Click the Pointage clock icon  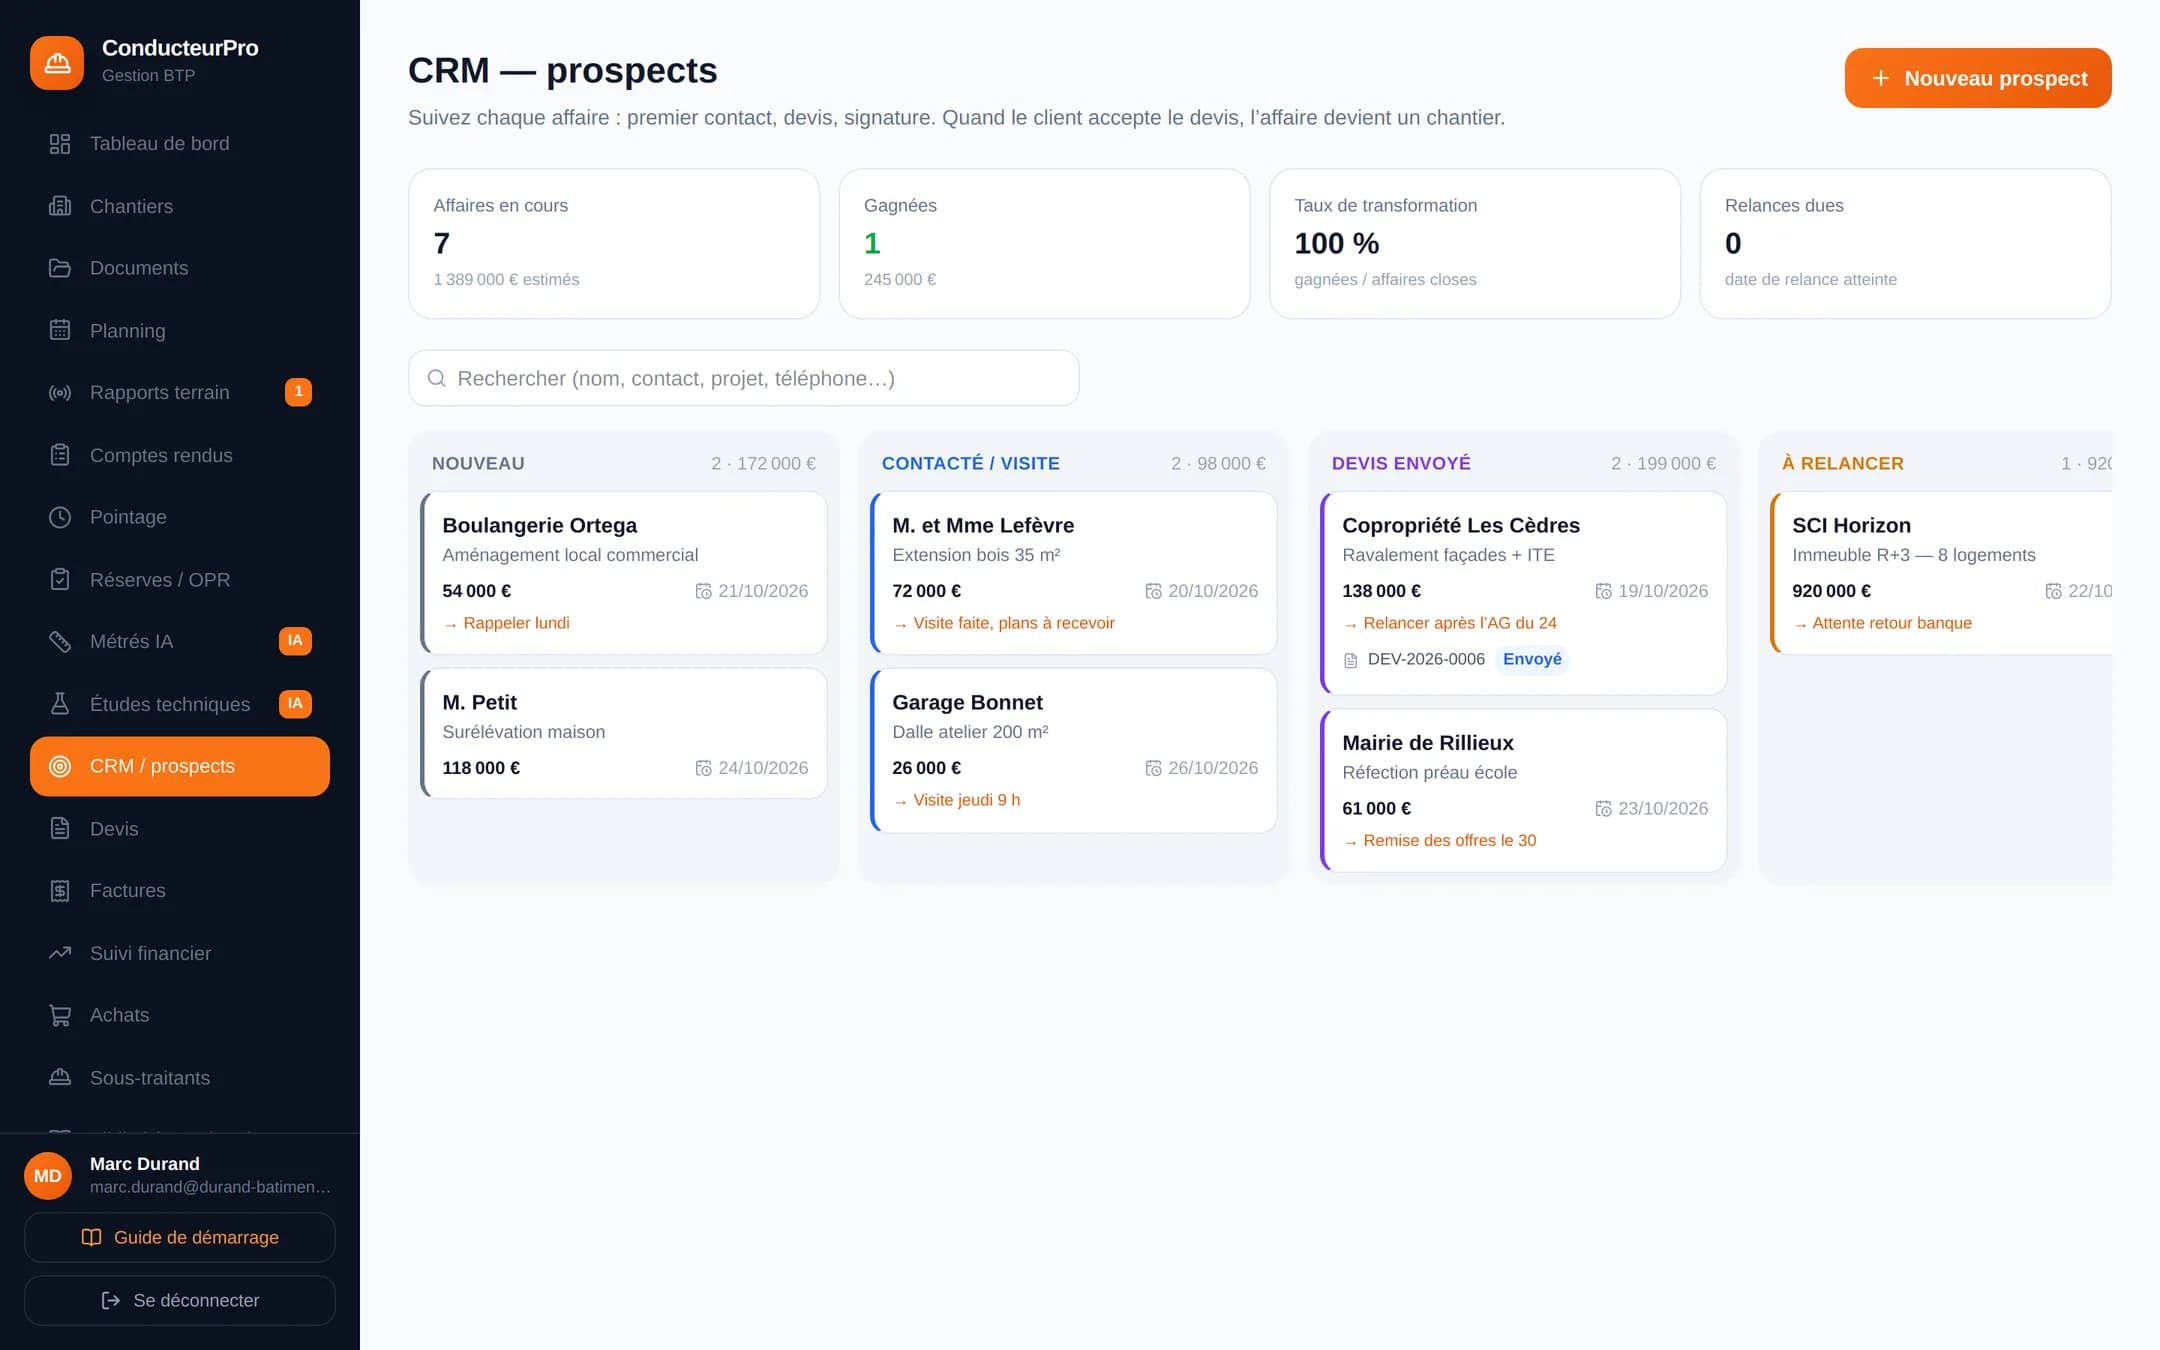click(x=60, y=517)
